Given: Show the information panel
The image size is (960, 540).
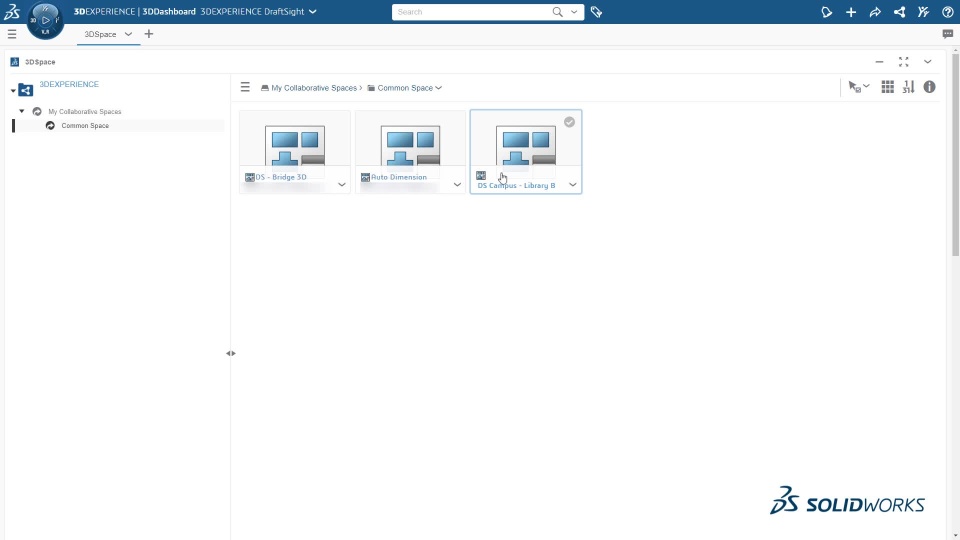Looking at the screenshot, I should click(x=929, y=87).
